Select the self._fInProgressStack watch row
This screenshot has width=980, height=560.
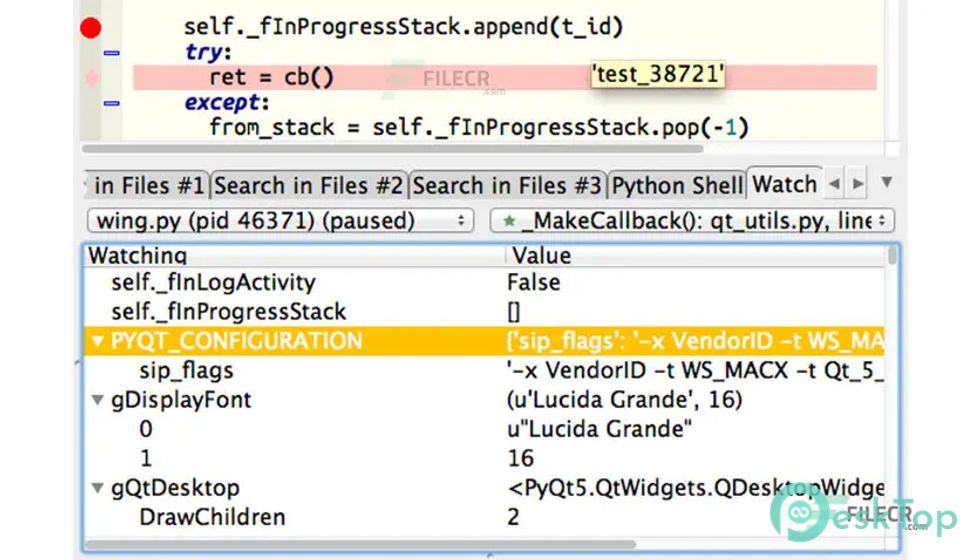coord(228,312)
